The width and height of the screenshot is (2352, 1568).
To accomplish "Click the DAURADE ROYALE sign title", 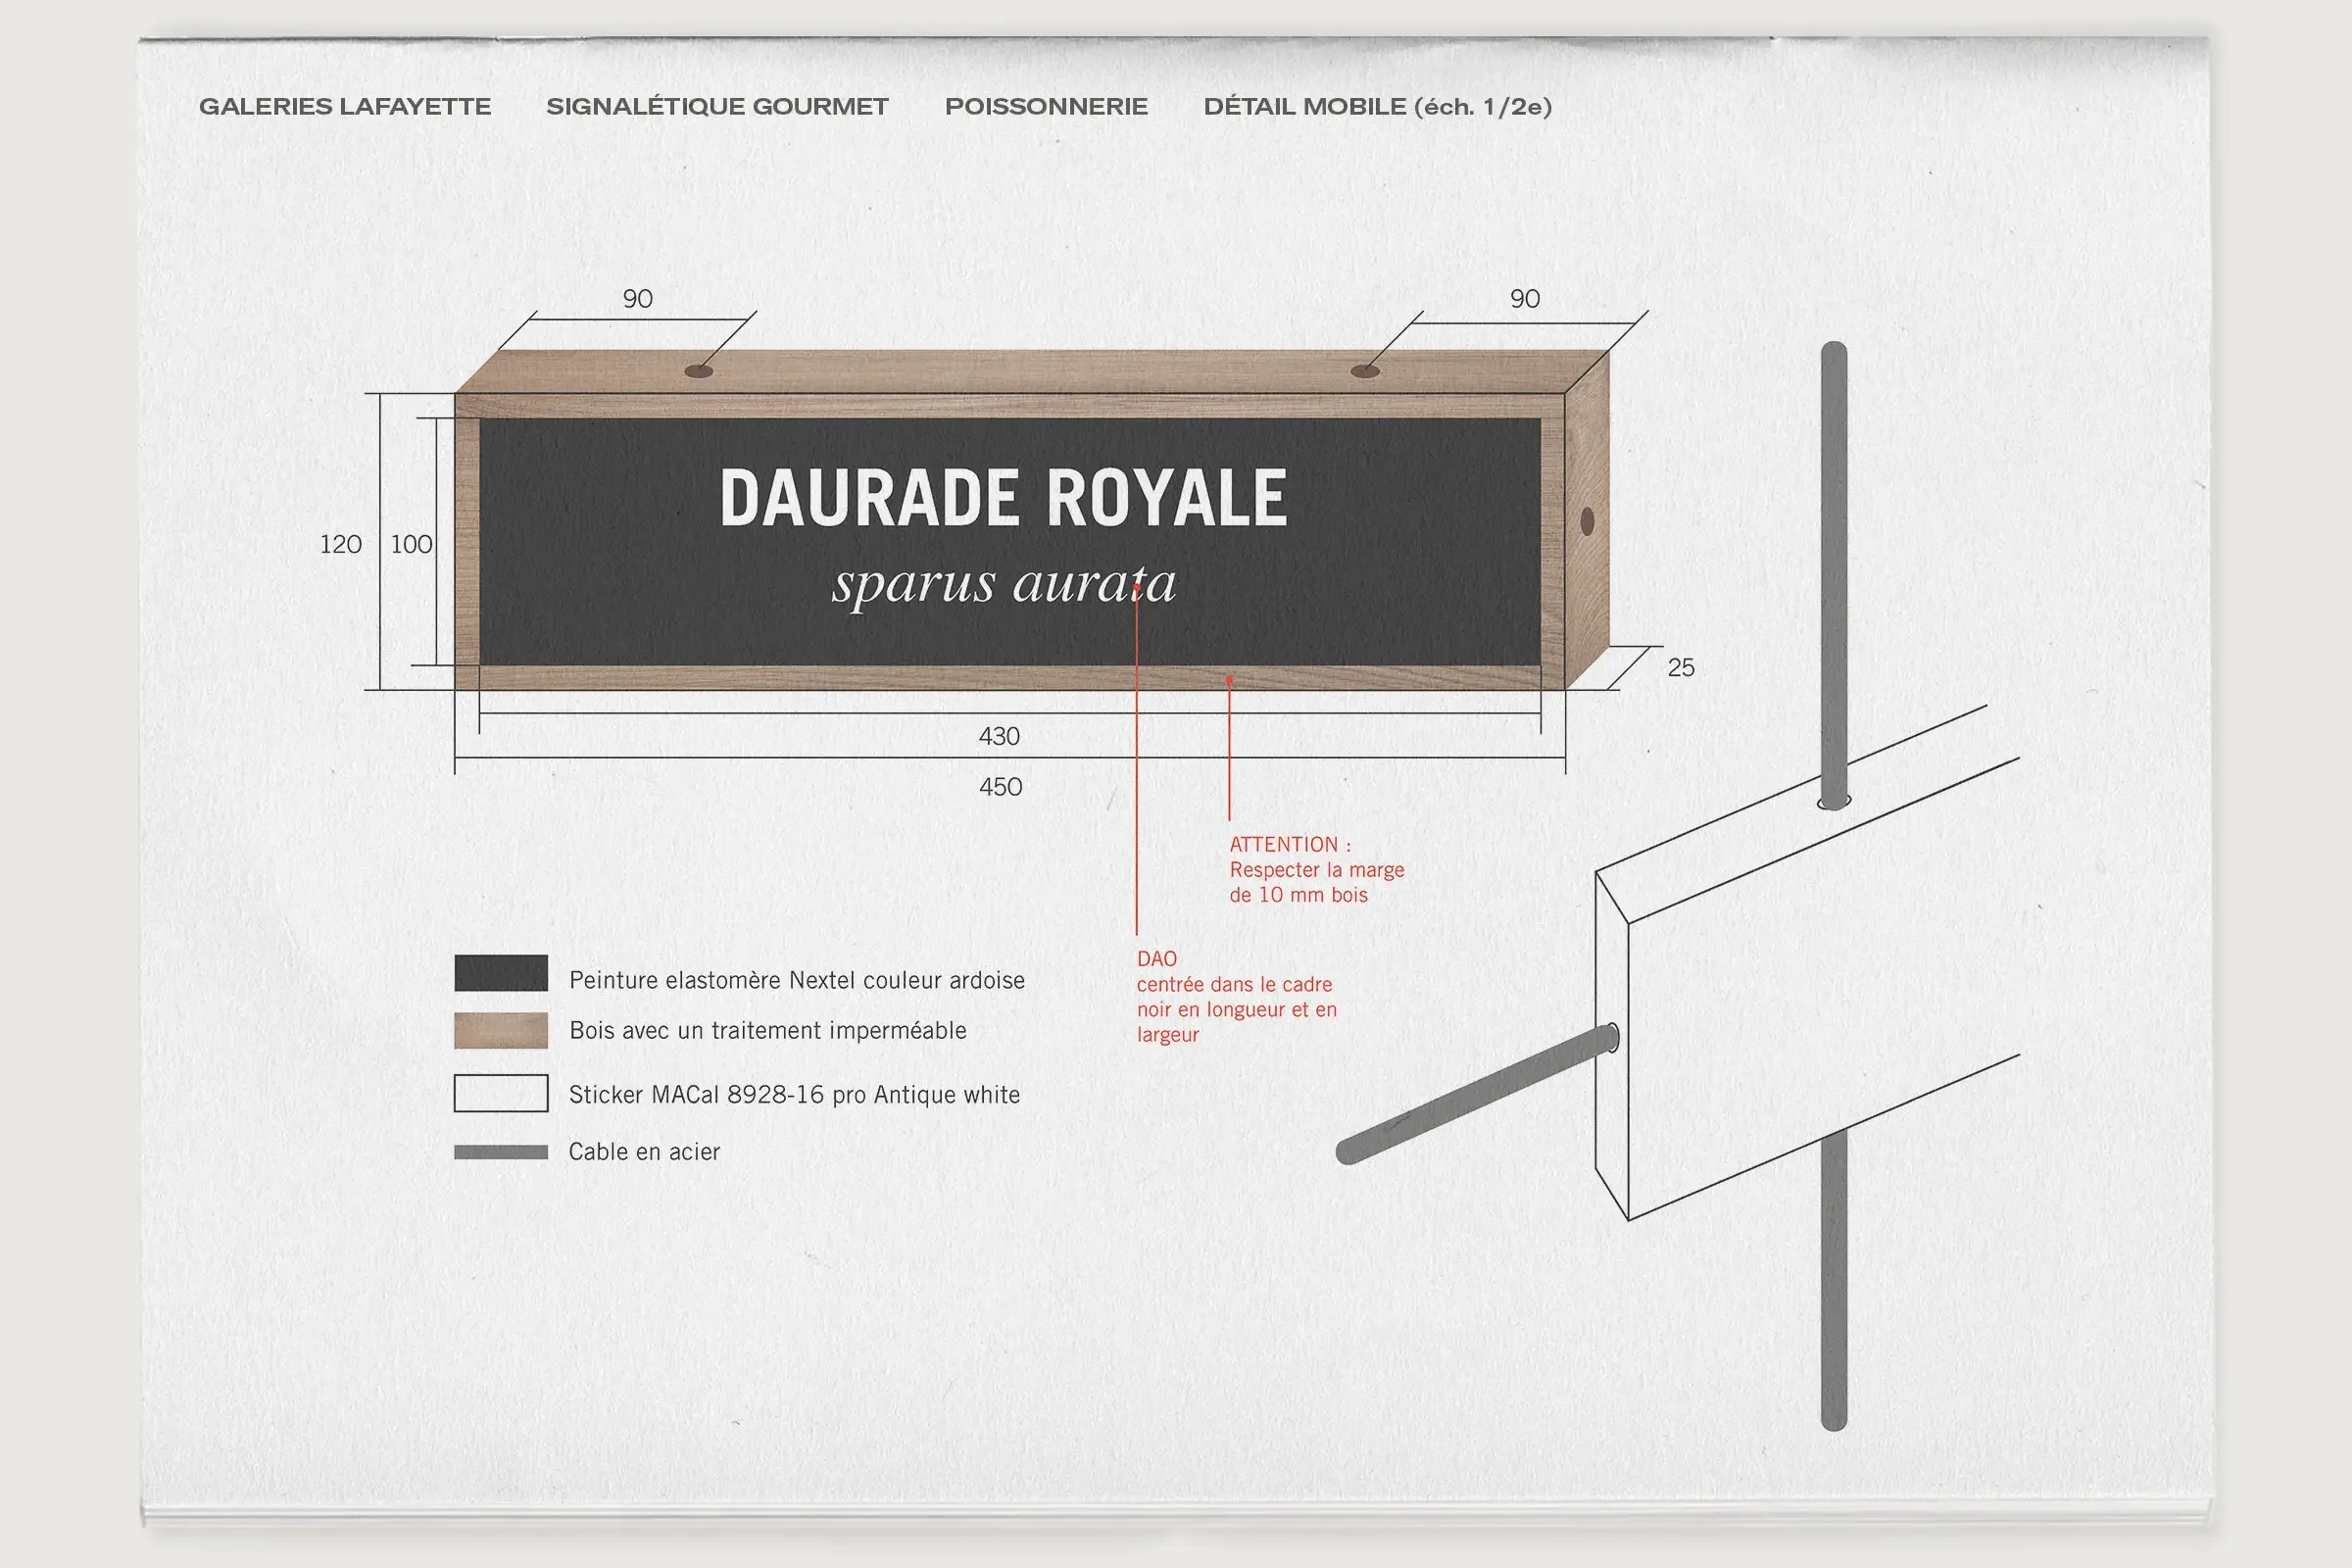I will pyautogui.click(x=1003, y=498).
